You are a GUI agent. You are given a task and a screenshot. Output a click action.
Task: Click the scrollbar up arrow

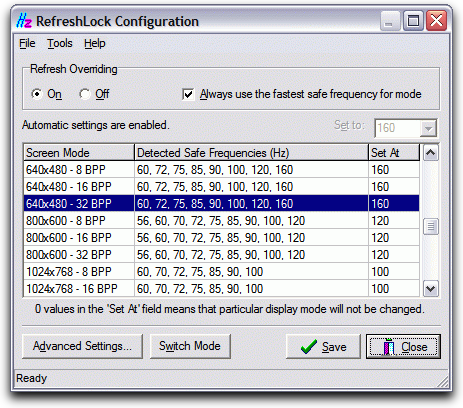(431, 153)
